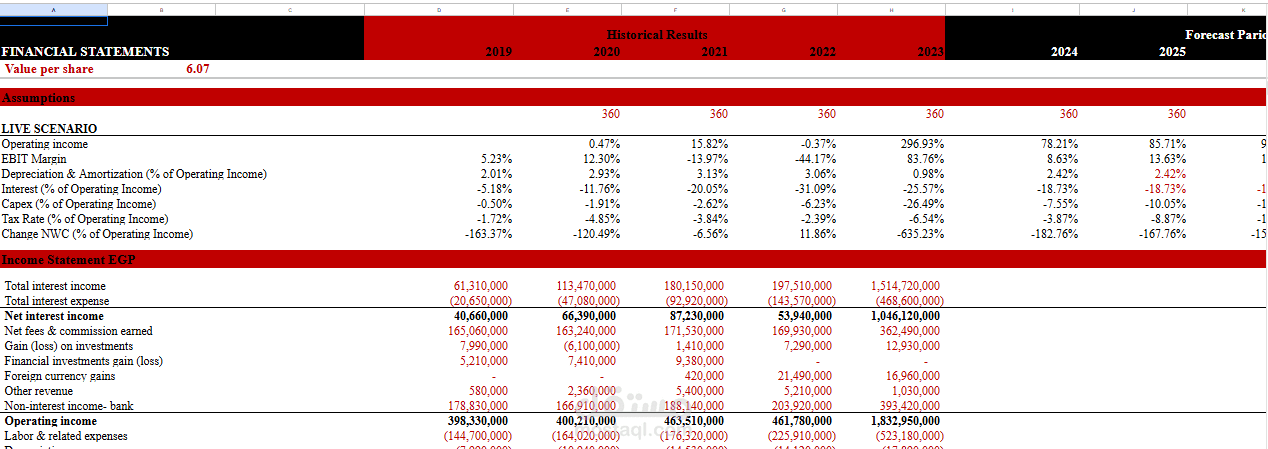Select column H header

[891, 9]
